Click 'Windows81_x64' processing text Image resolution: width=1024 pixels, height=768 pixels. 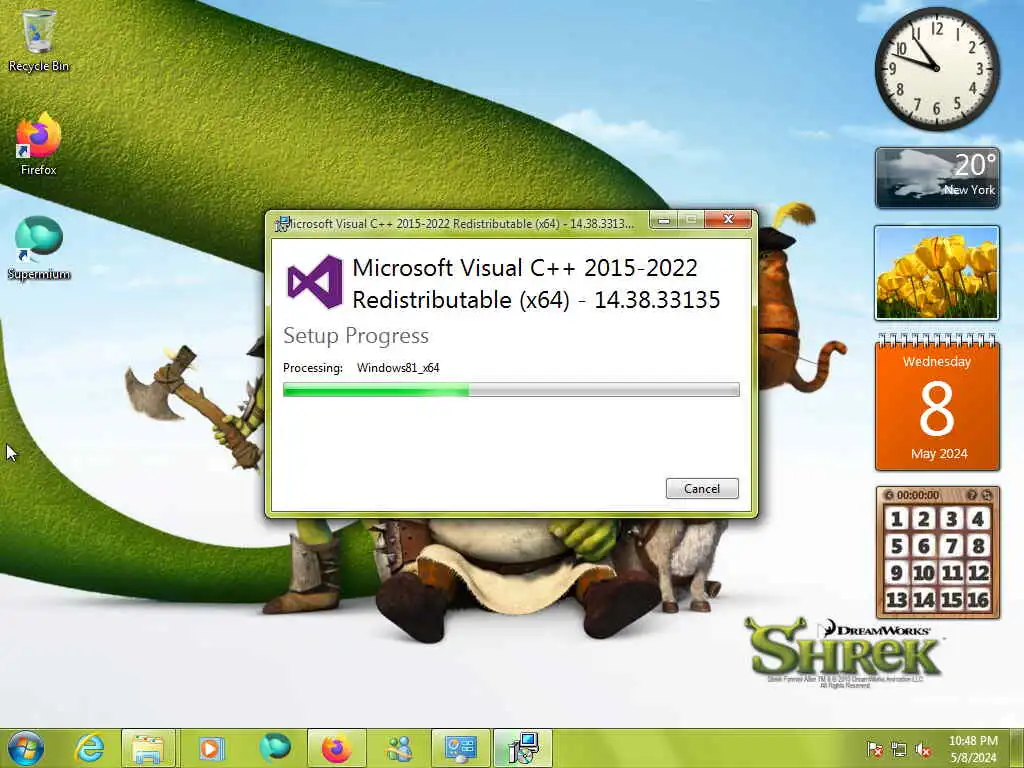(x=398, y=368)
